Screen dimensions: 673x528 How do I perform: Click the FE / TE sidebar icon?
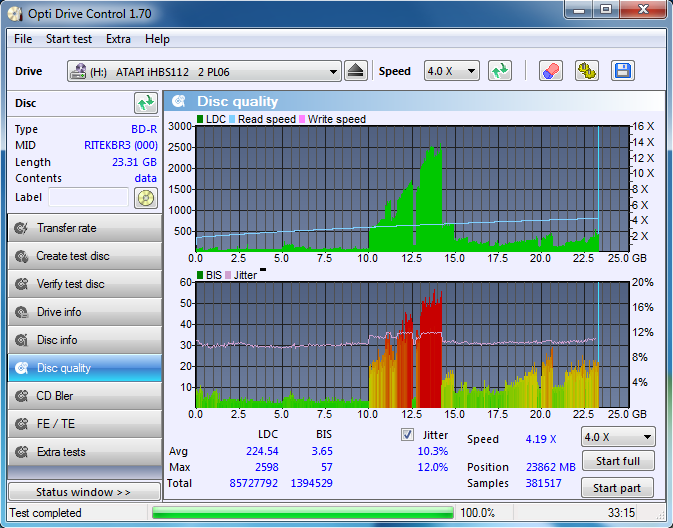[21, 424]
